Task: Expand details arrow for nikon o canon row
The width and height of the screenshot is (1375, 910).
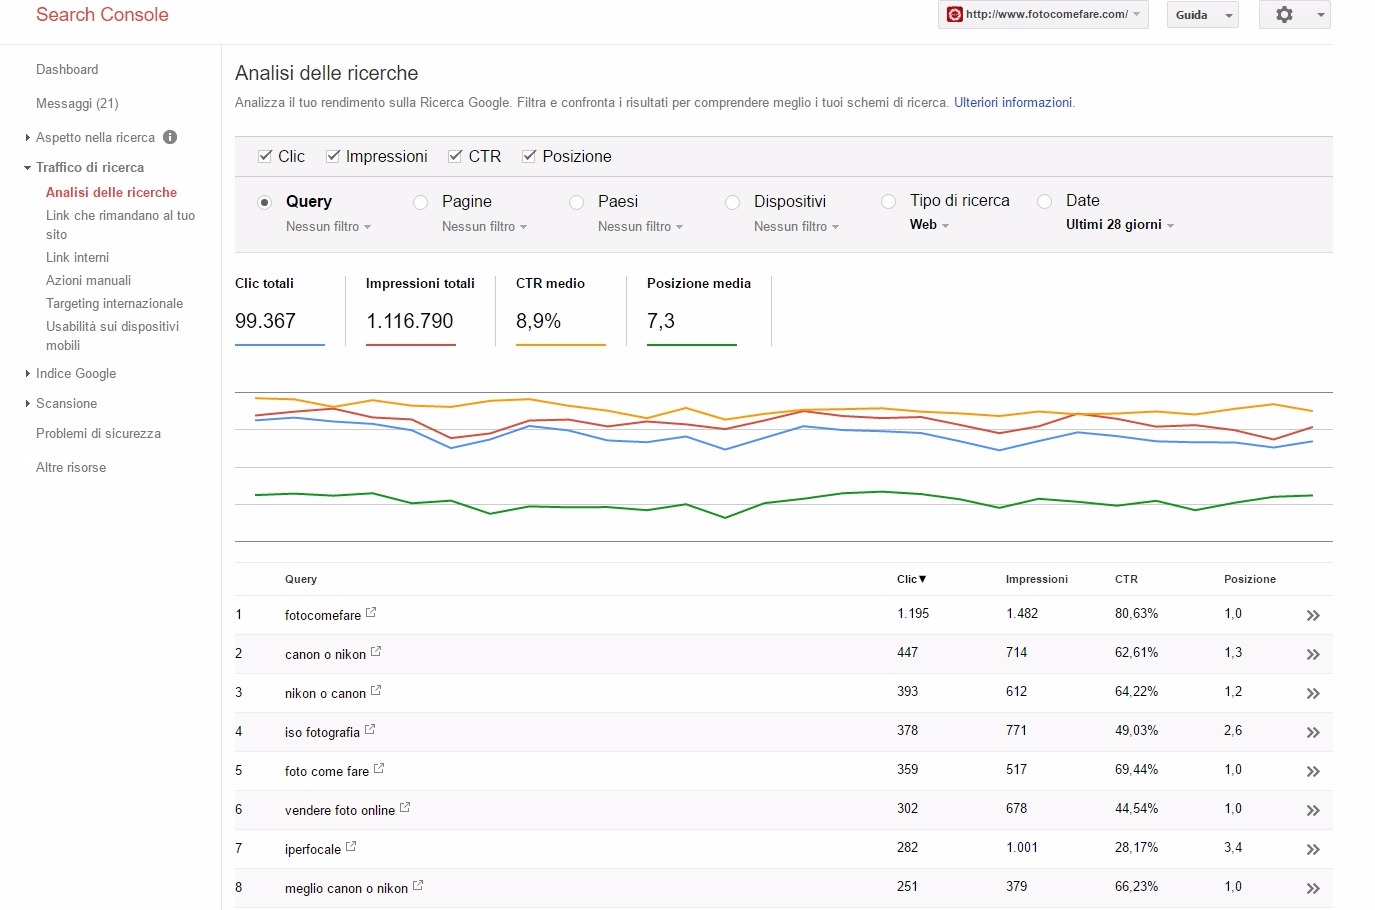Action: coord(1313,694)
